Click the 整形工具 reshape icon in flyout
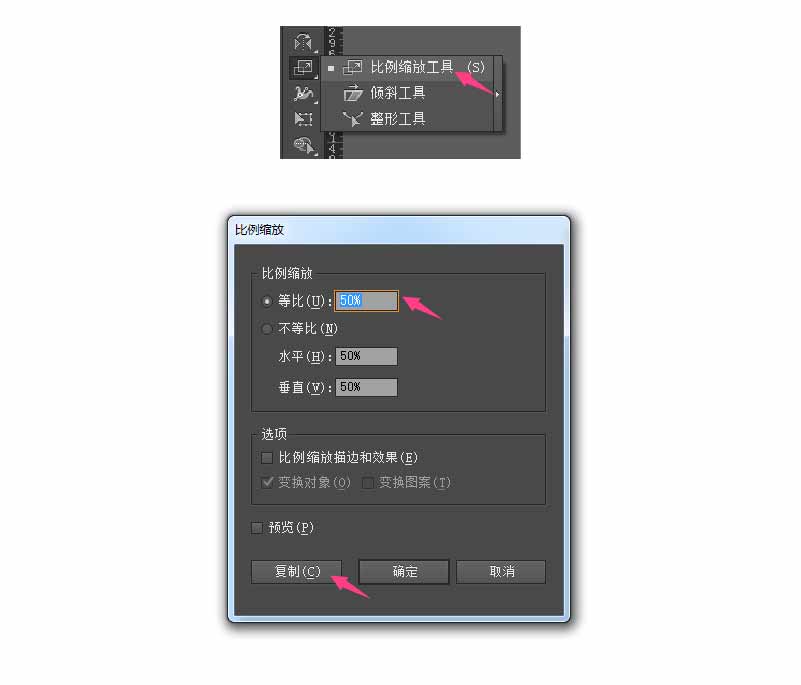Viewport: 801px width, 685px height. point(352,119)
